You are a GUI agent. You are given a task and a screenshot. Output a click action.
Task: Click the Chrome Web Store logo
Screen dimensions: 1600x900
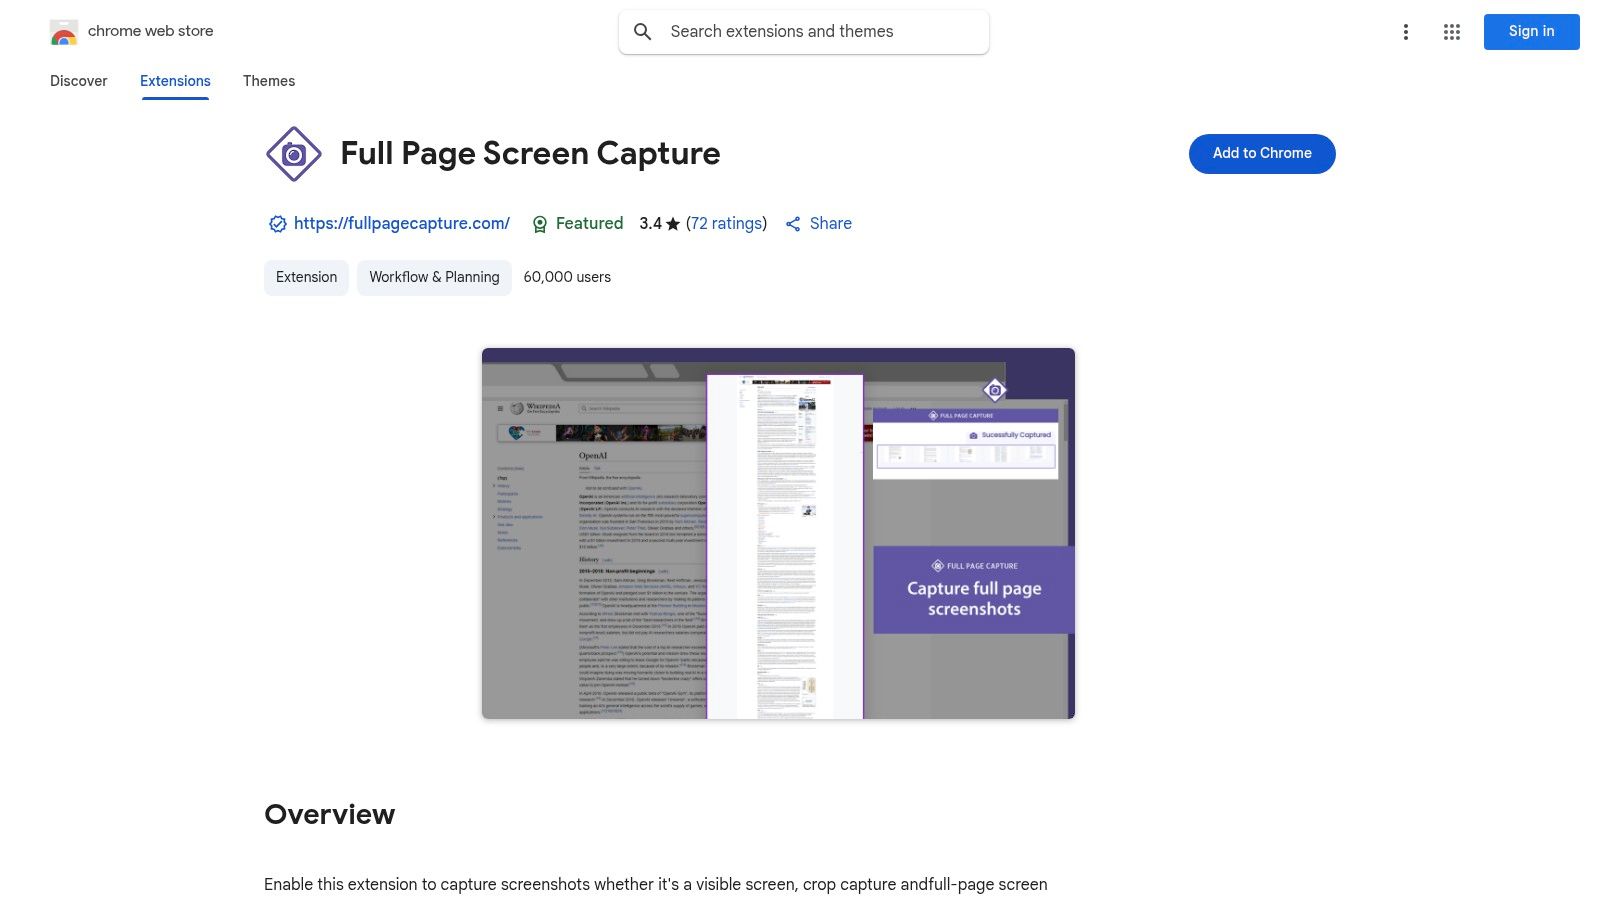click(64, 31)
